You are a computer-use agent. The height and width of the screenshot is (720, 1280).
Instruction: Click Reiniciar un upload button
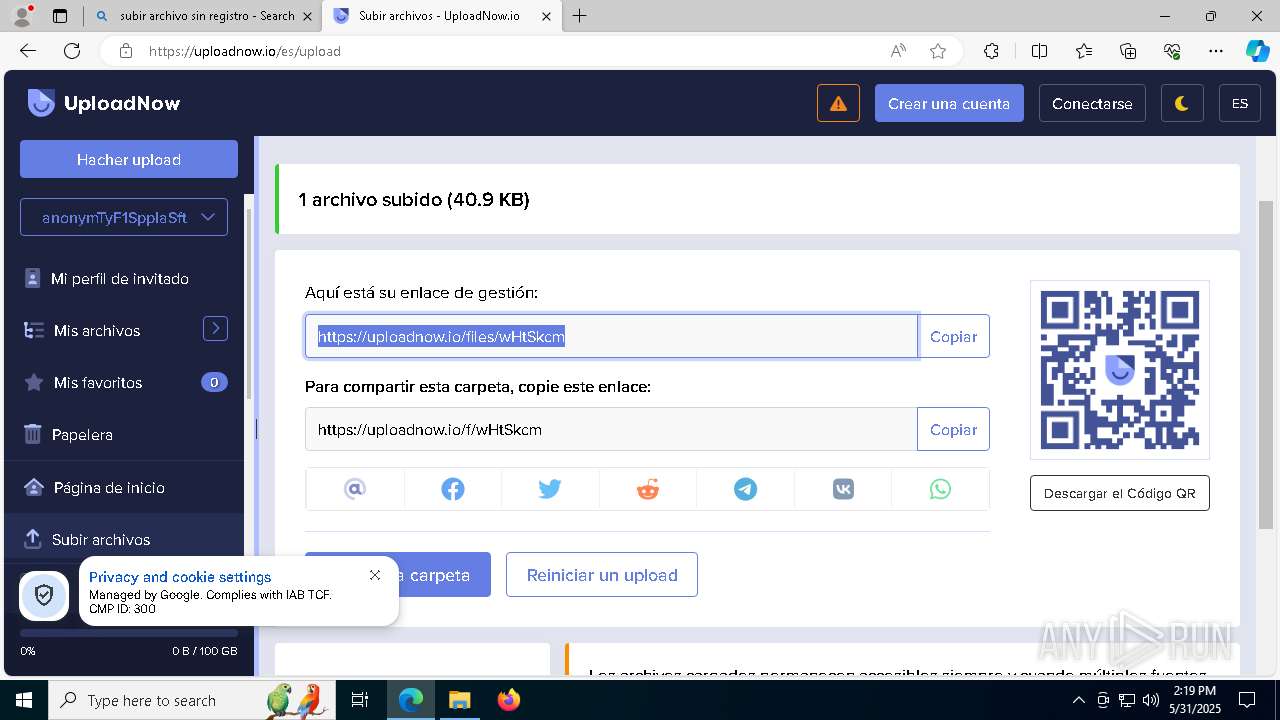602,575
